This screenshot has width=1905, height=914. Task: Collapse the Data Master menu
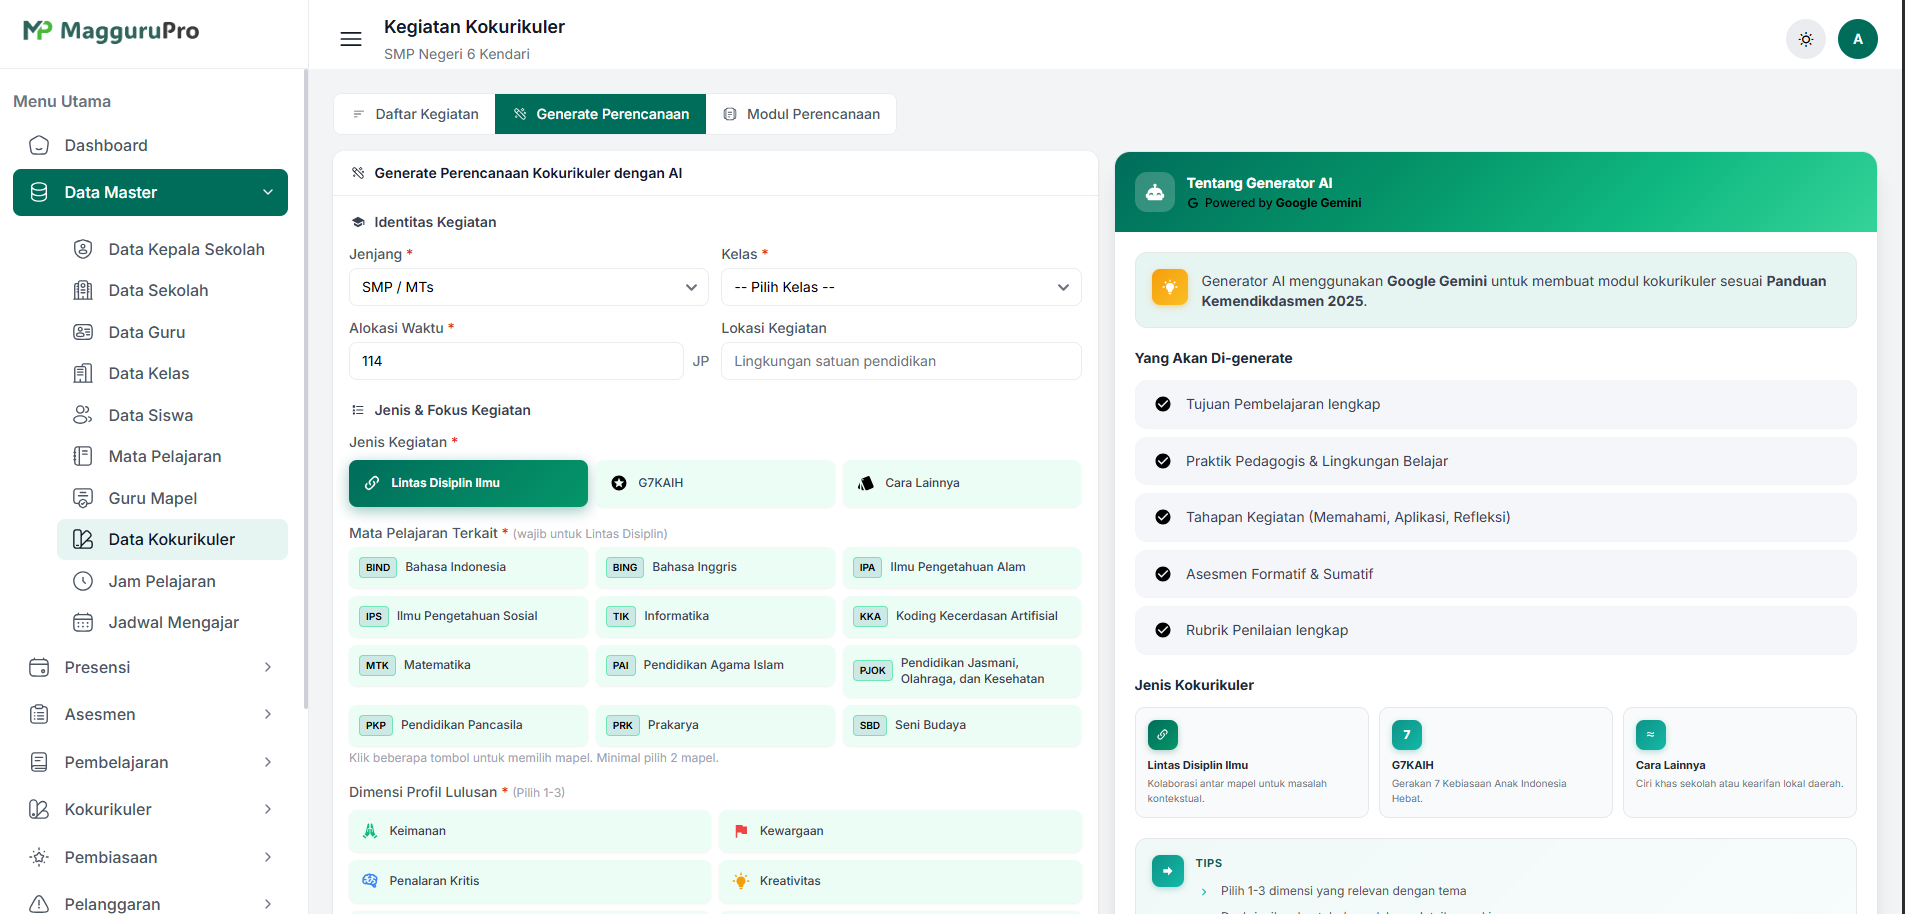(x=150, y=192)
